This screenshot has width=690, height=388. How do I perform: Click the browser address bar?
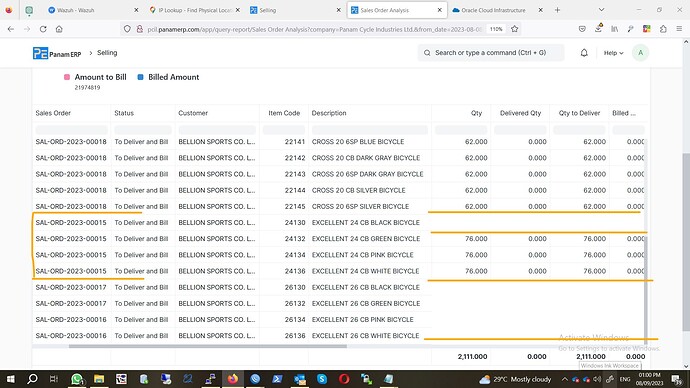pyautogui.click(x=316, y=29)
